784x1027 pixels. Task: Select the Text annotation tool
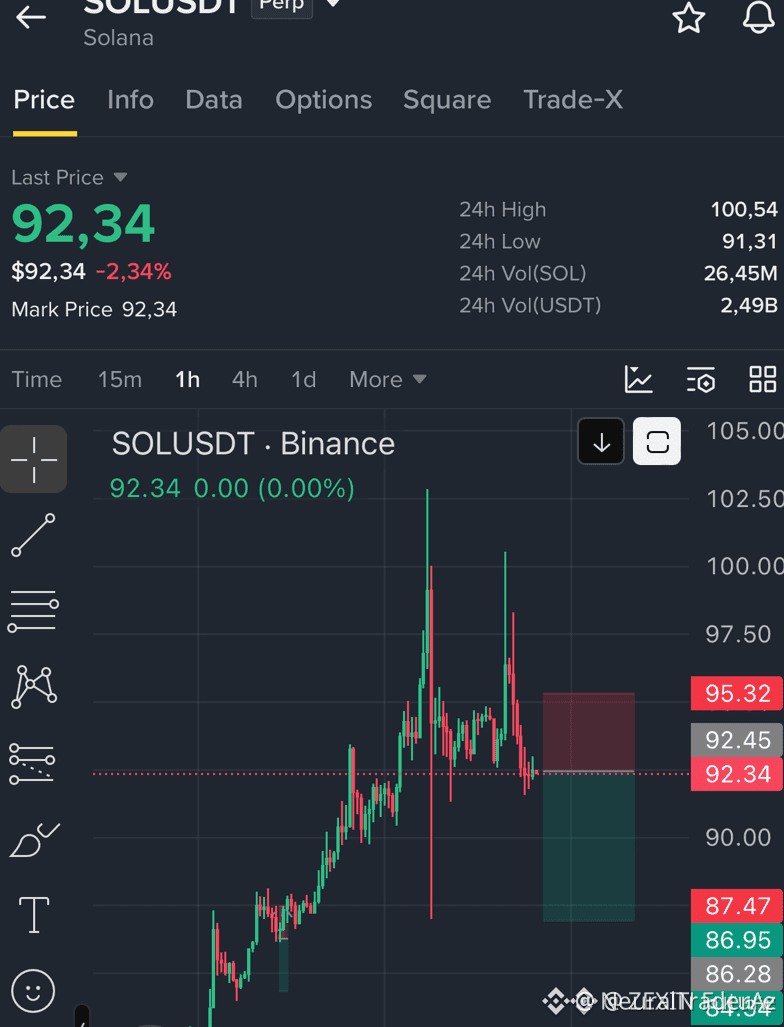point(33,914)
